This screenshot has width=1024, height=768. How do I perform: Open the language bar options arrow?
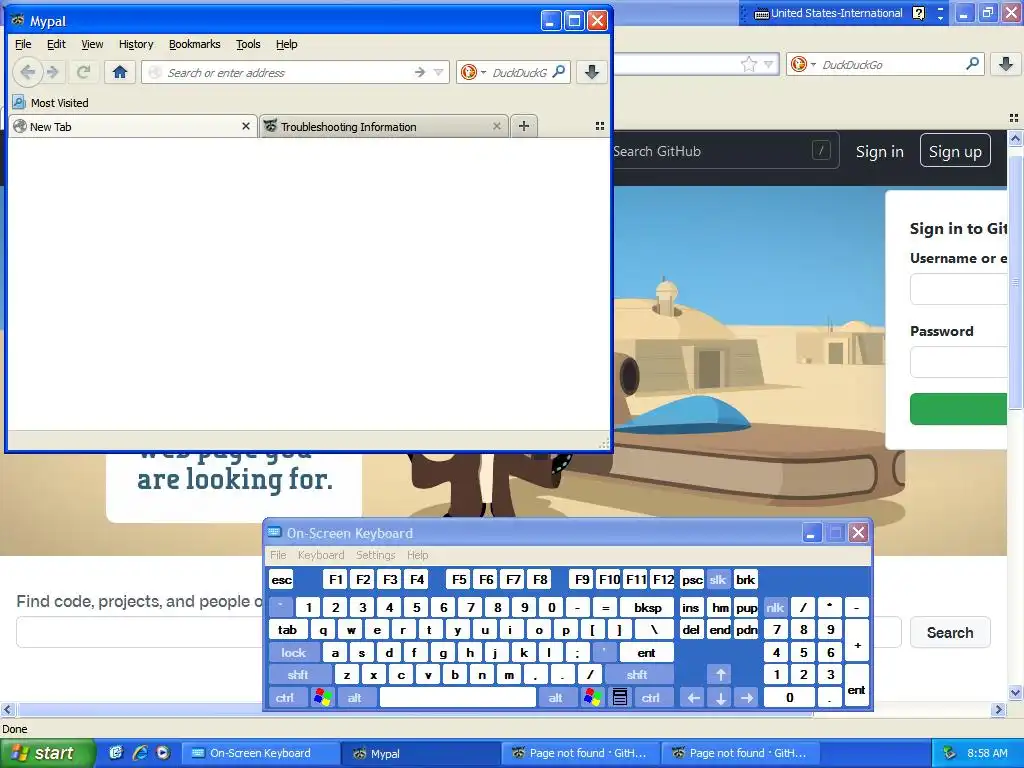click(x=940, y=18)
